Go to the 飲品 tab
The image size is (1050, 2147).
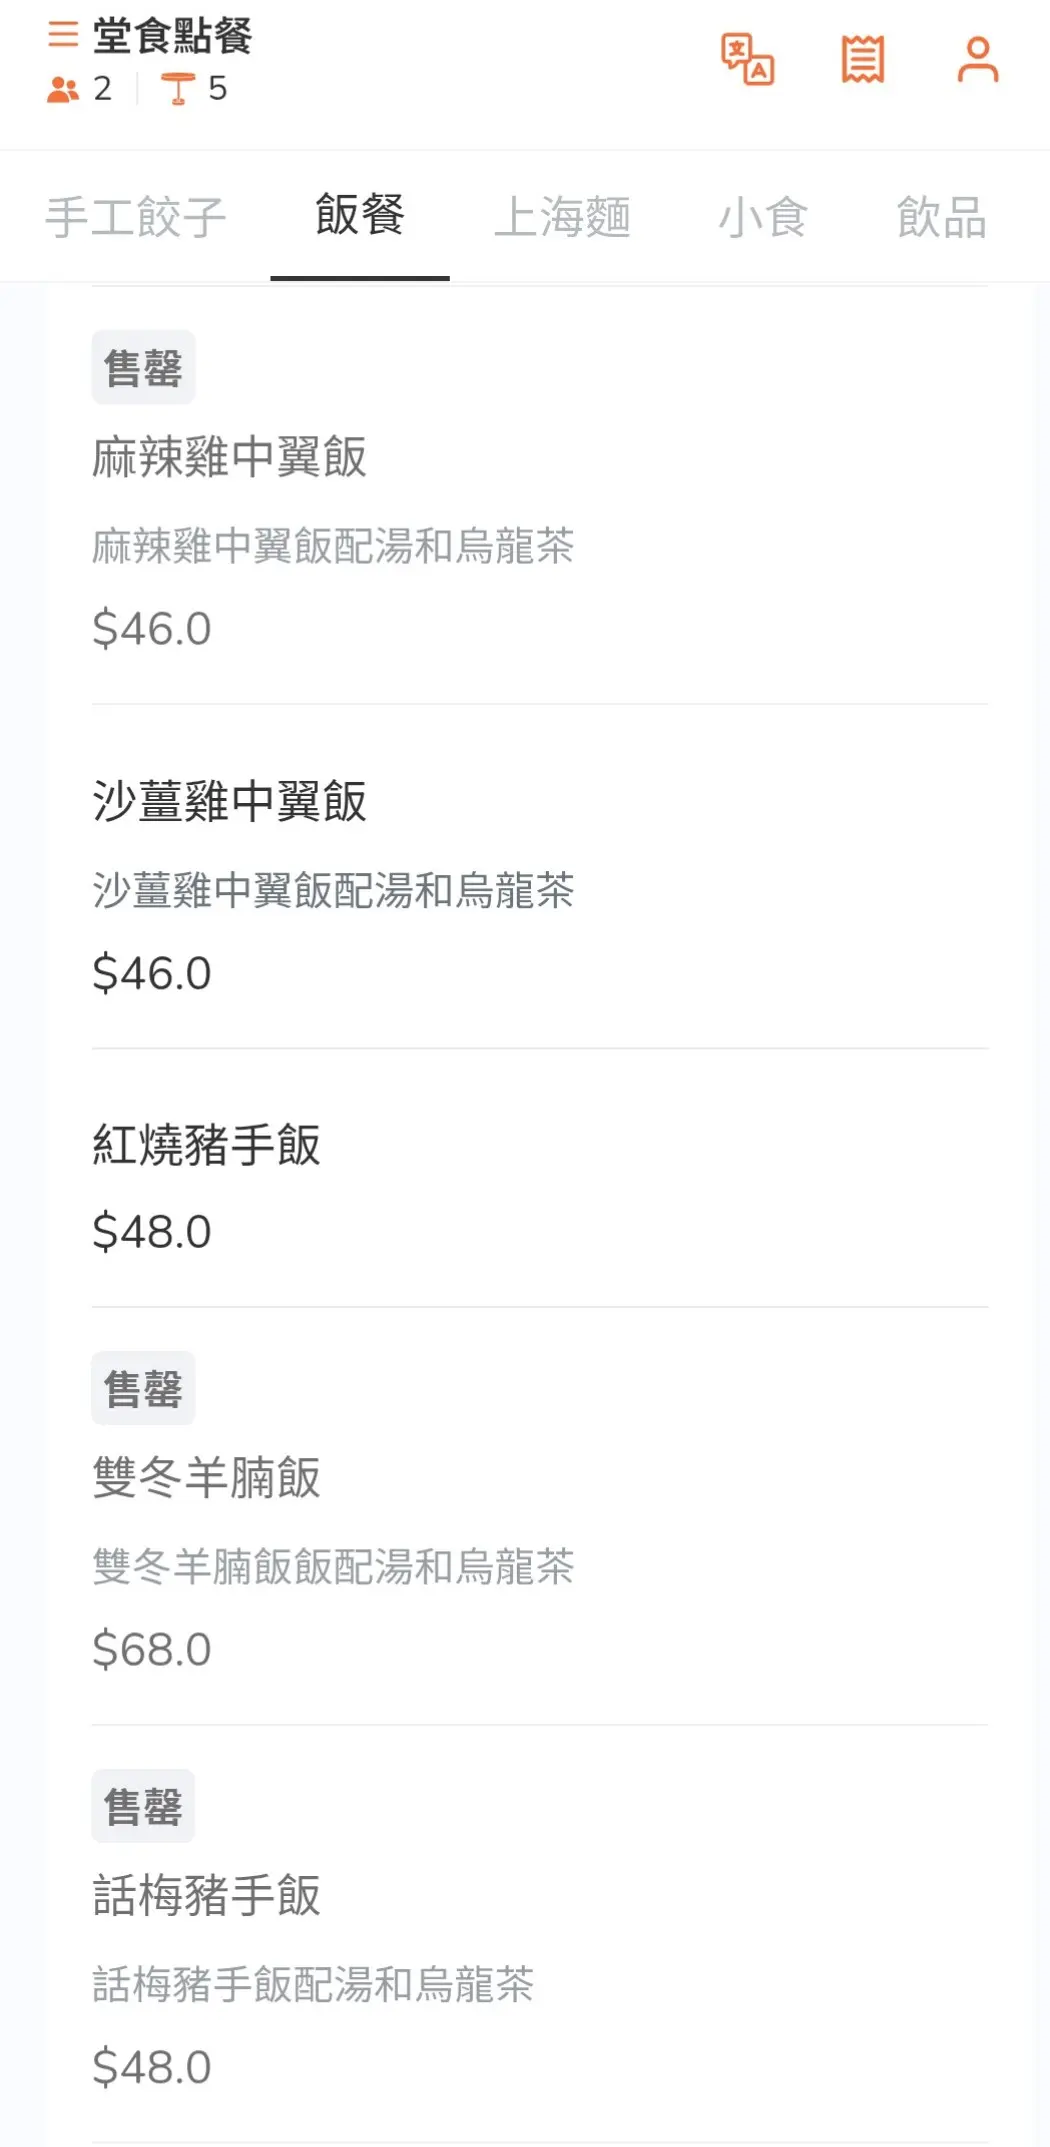(941, 217)
